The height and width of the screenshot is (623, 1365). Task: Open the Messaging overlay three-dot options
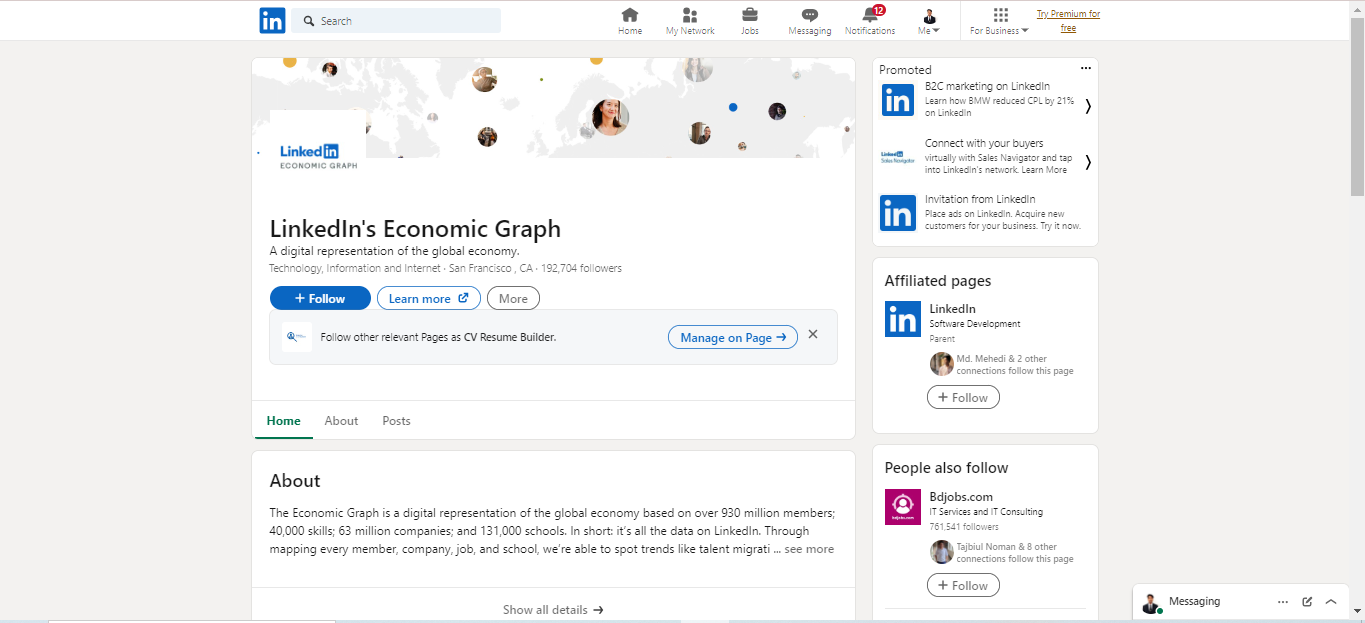click(x=1283, y=602)
